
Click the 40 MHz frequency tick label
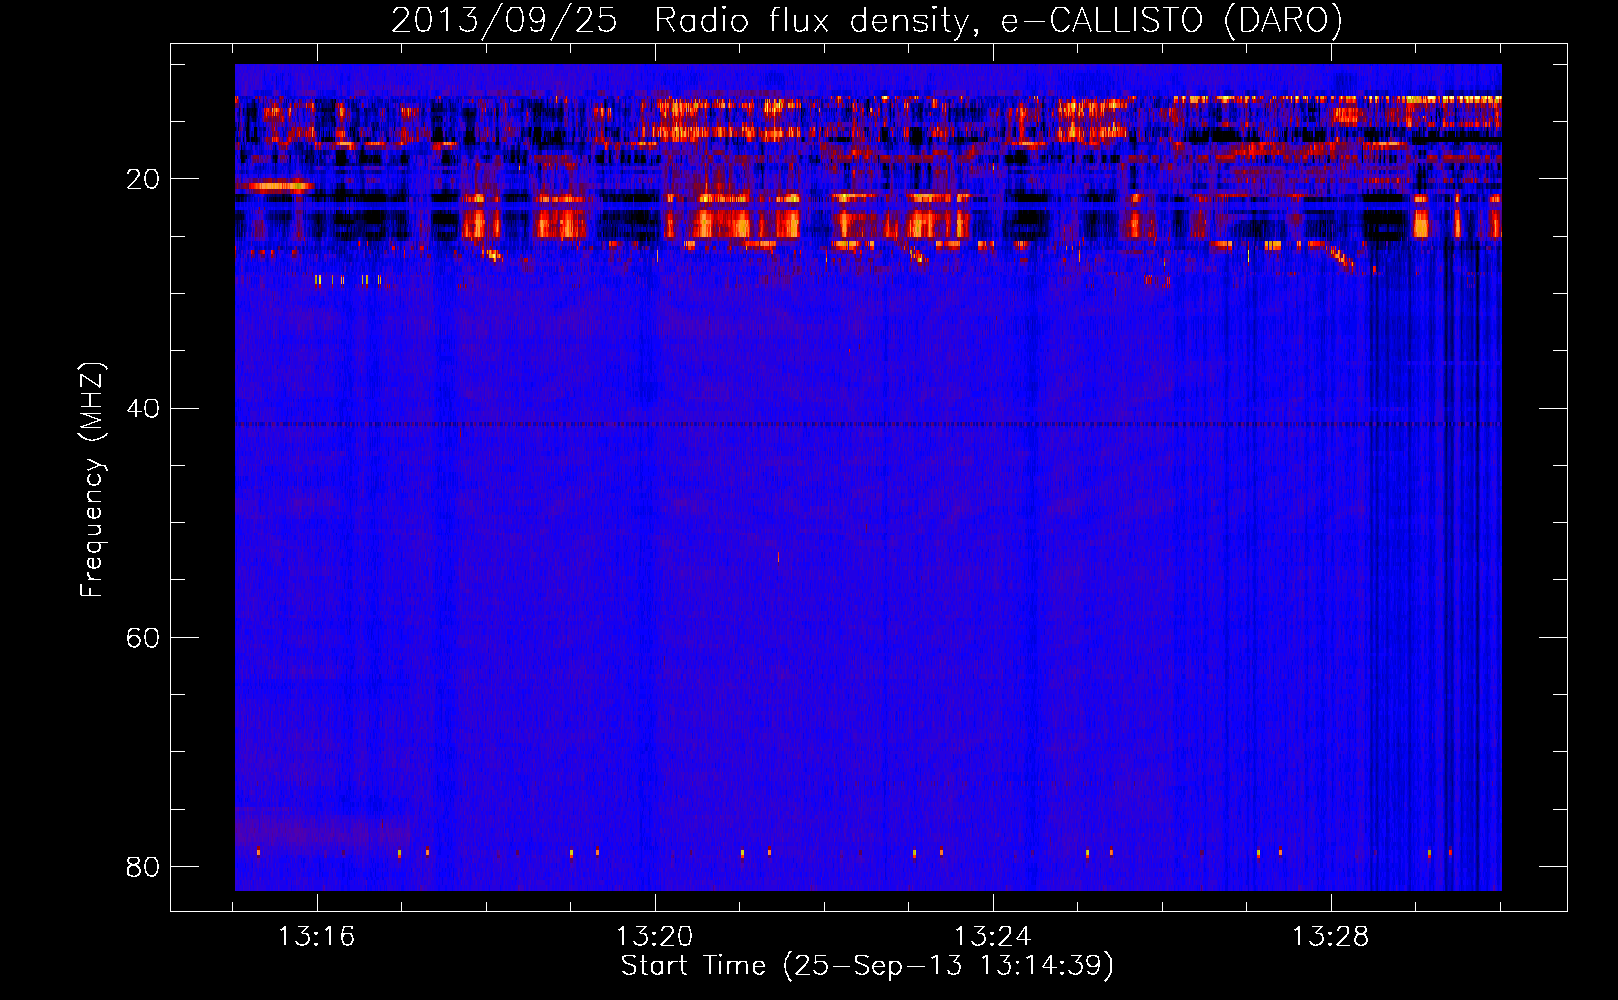click(143, 409)
